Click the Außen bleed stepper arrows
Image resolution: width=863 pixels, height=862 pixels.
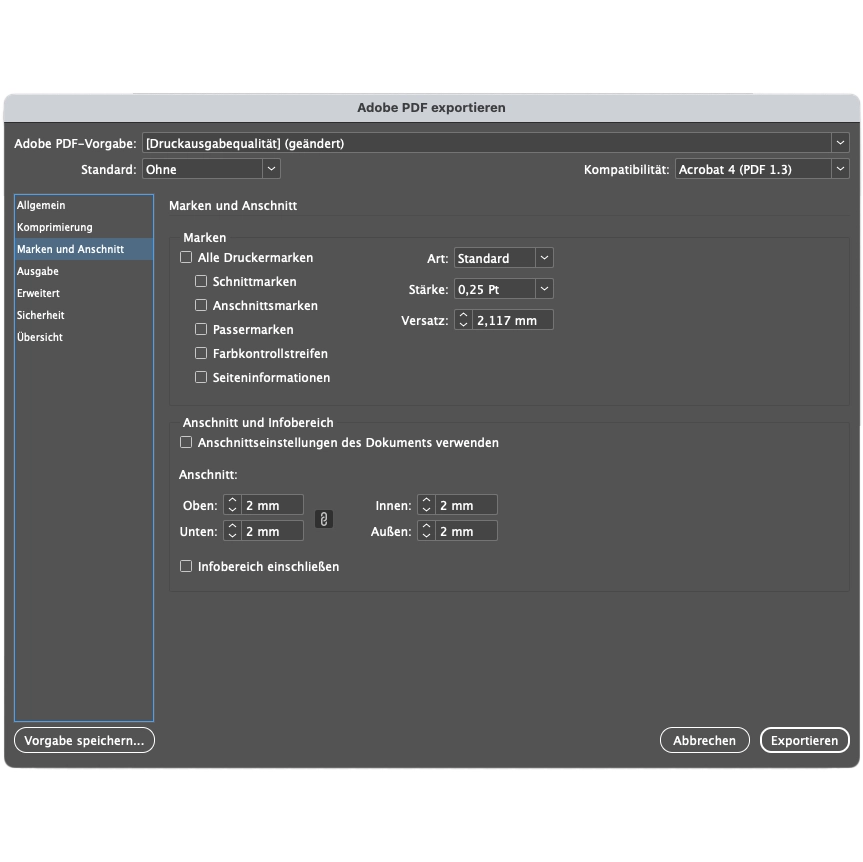pos(427,531)
